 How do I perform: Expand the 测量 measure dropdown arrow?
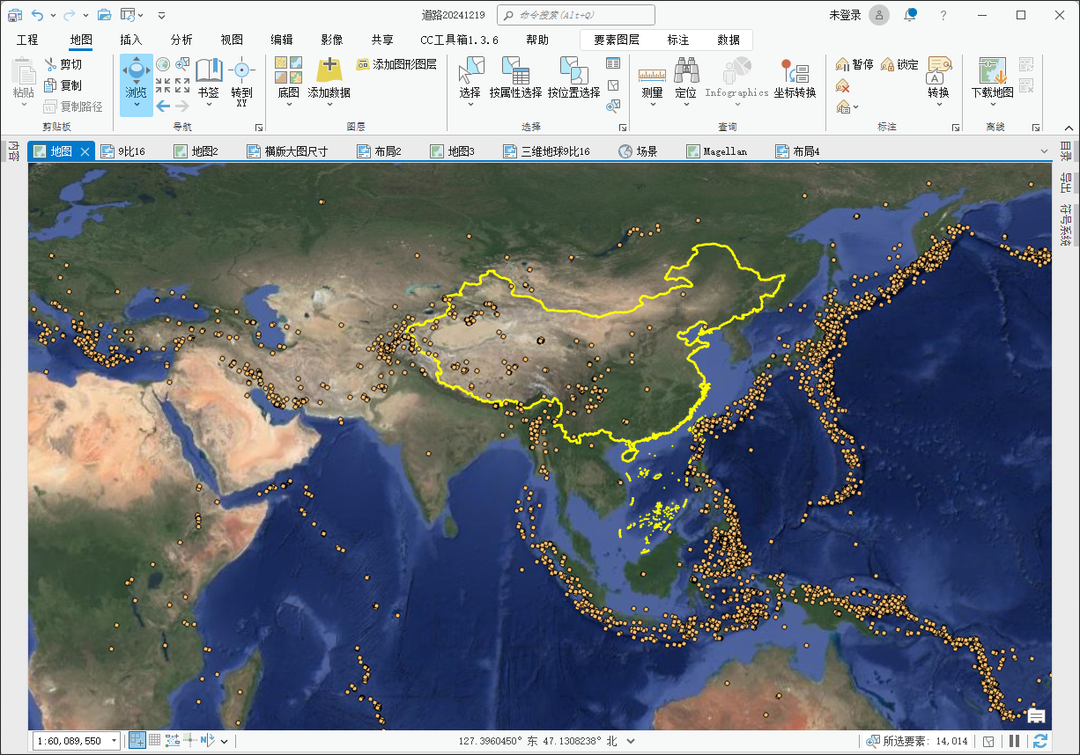point(652,105)
